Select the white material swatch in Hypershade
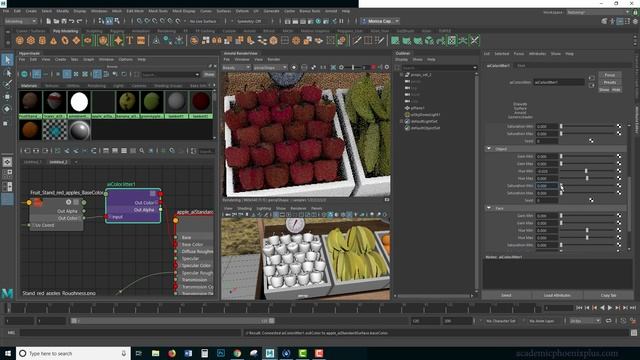The image size is (640, 360). [x=79, y=102]
